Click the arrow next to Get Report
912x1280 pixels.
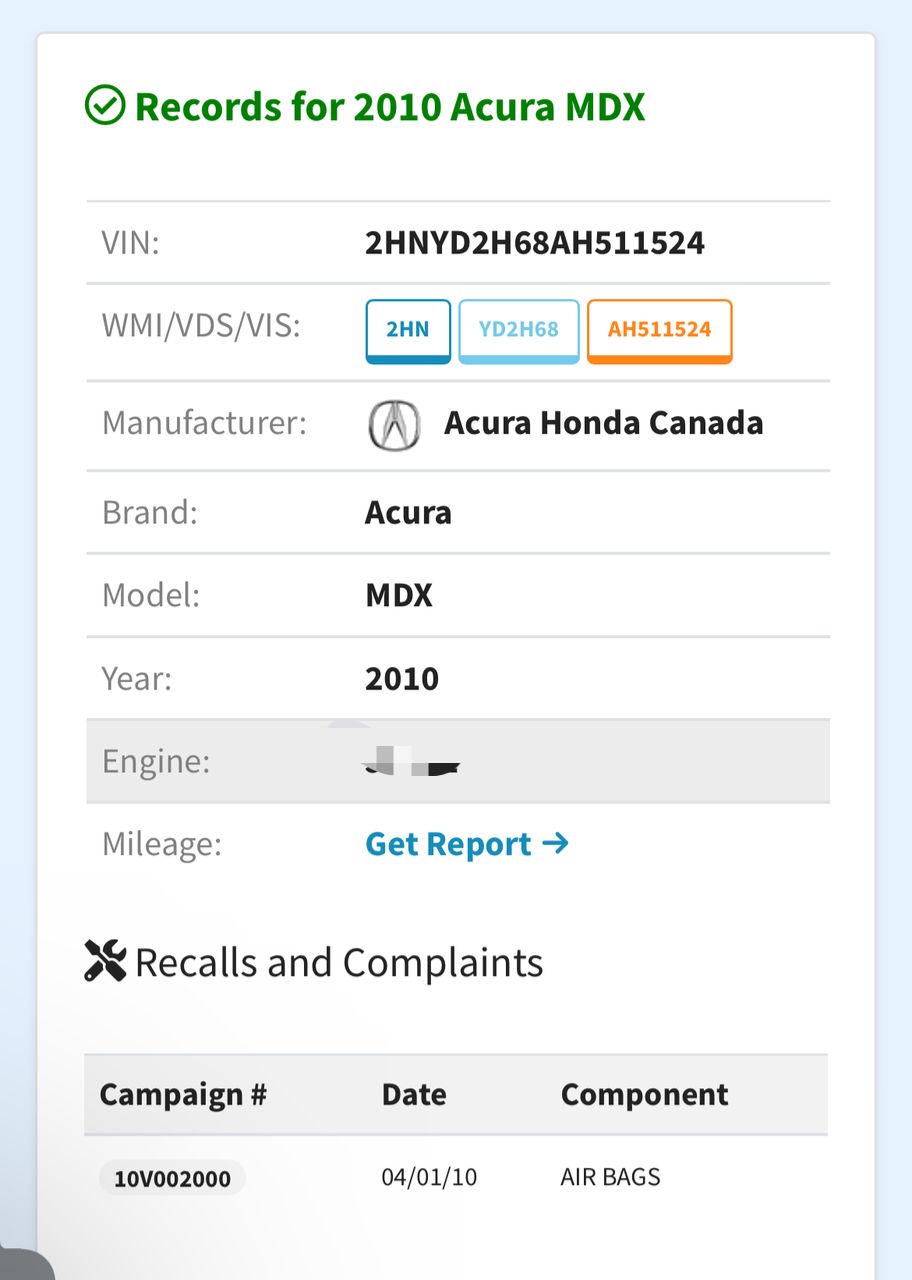pyautogui.click(x=555, y=844)
